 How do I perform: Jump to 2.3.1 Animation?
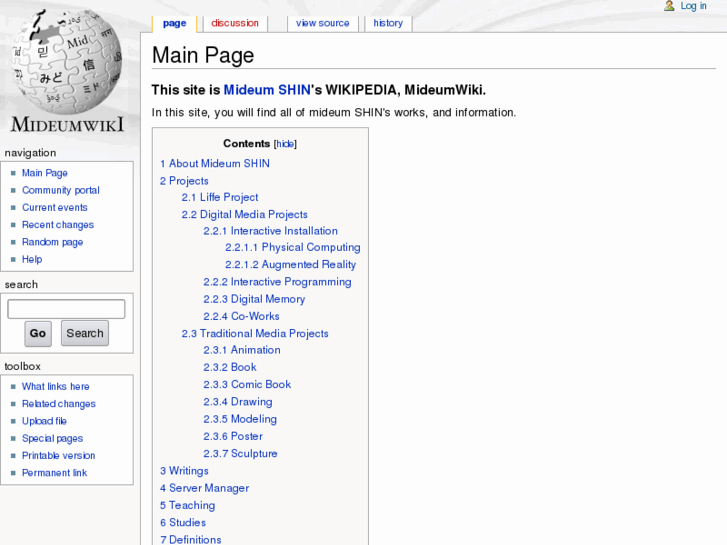point(242,350)
